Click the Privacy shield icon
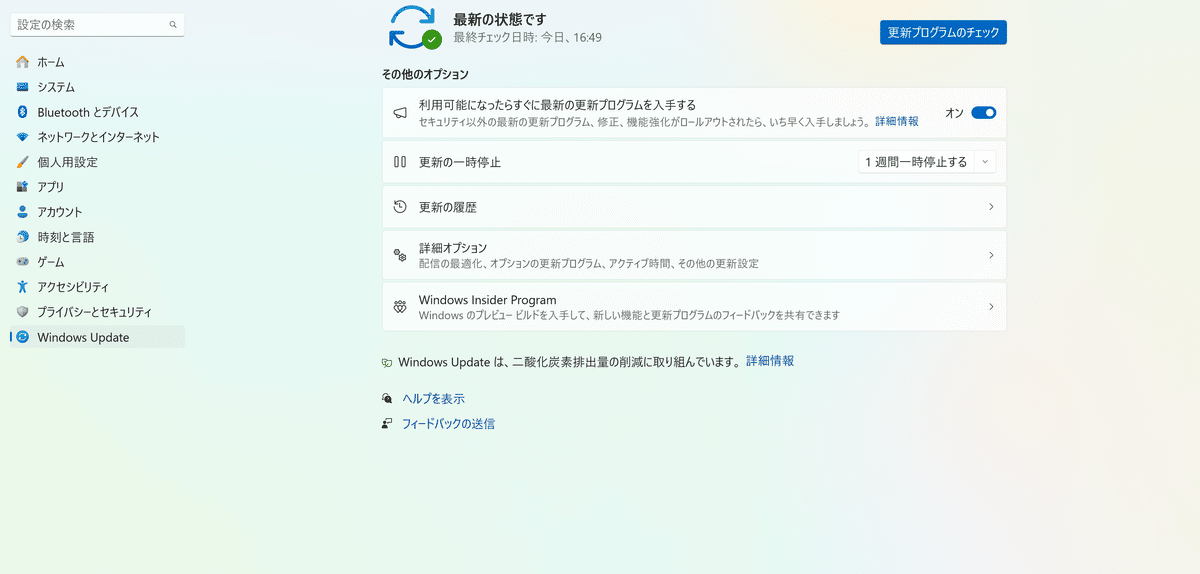 tap(22, 312)
